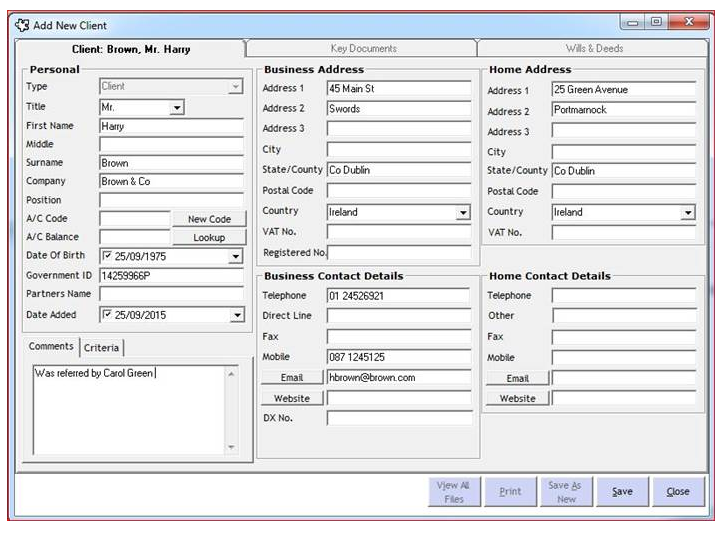Click the View All Files button

[454, 492]
